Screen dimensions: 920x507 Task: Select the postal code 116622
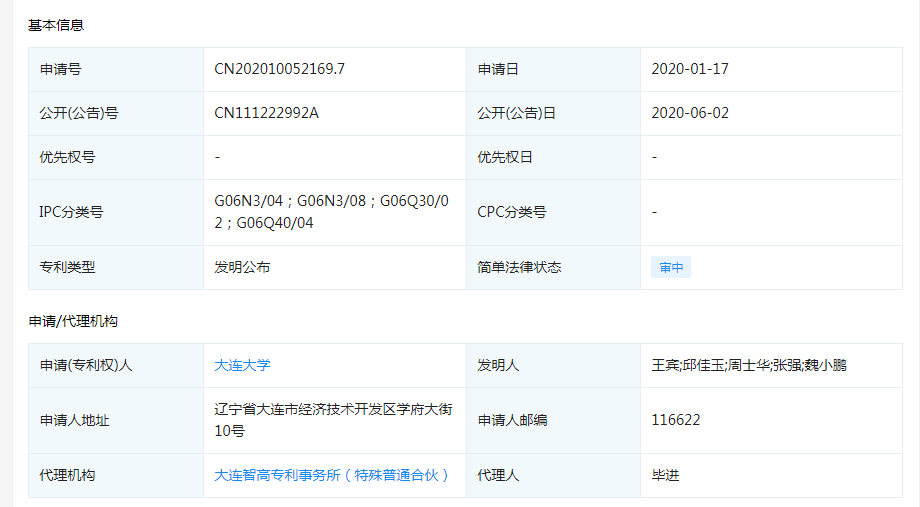click(x=676, y=420)
